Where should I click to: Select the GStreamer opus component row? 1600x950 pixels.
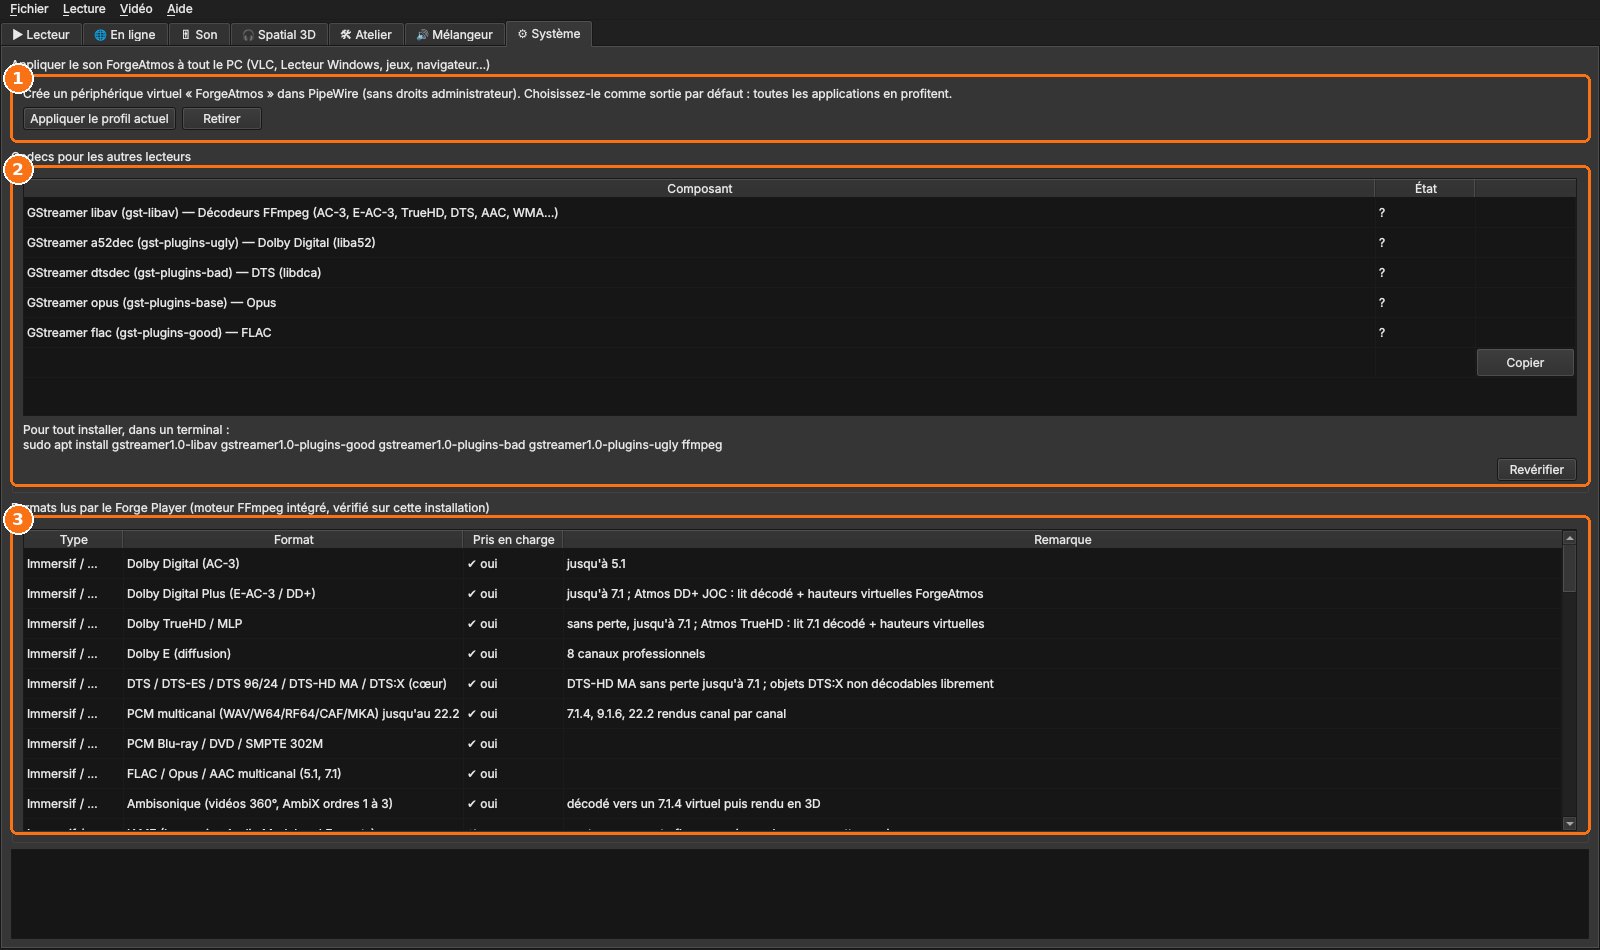[699, 303]
